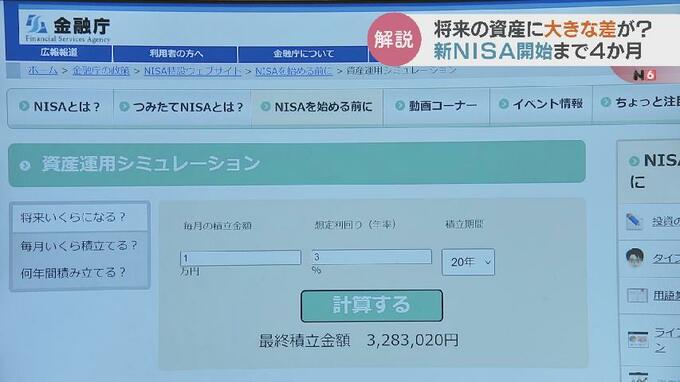The image size is (680, 382).
Task: Open the 広報報道 menu tab
Action: point(59,53)
